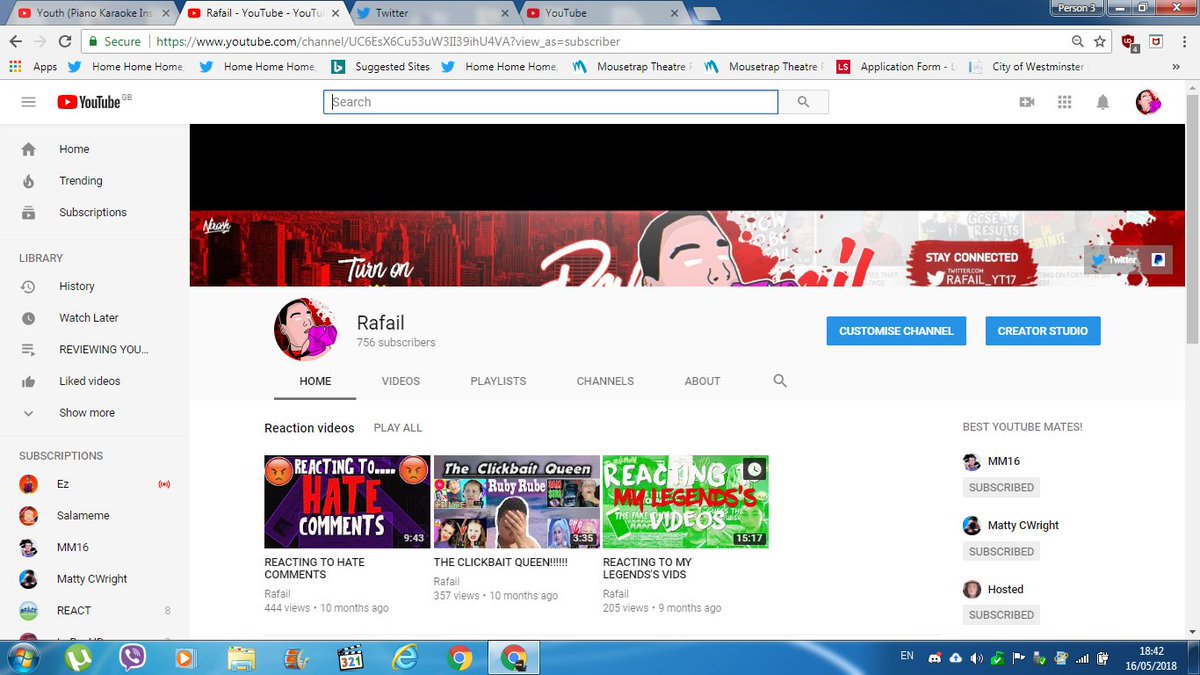Open REACTING TO HATE COMMENTS thumbnail

click(x=347, y=502)
